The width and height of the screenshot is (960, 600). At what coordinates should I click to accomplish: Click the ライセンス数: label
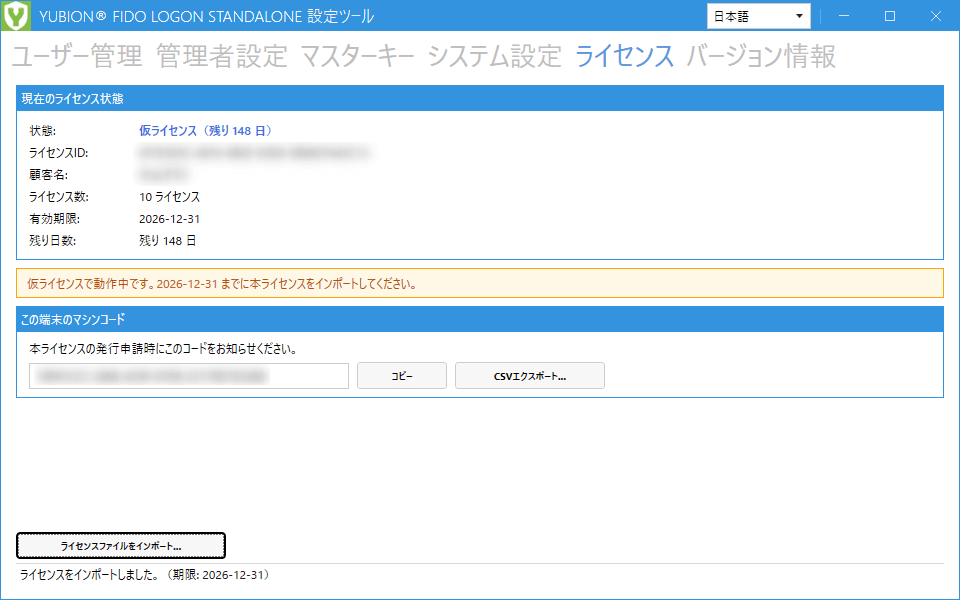coord(59,197)
